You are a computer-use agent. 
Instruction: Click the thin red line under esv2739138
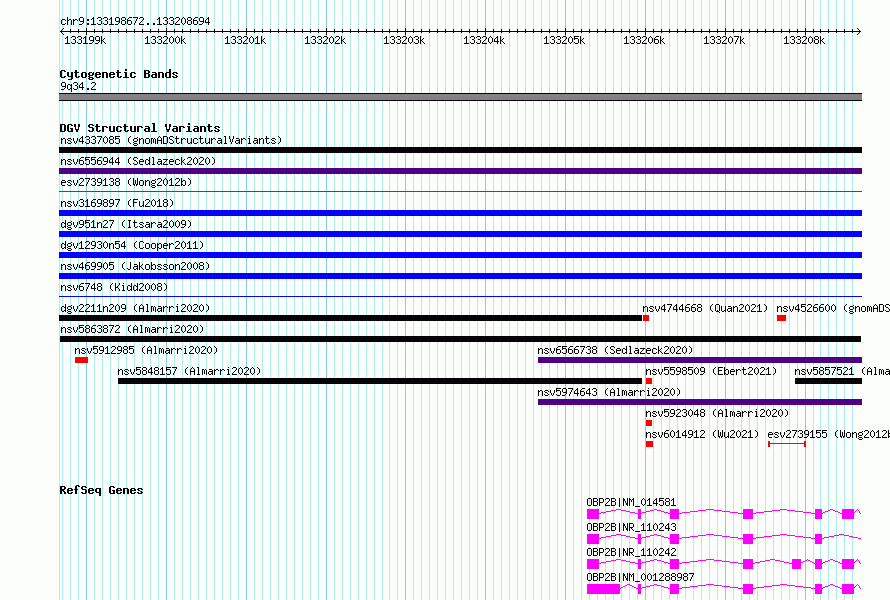[460, 192]
